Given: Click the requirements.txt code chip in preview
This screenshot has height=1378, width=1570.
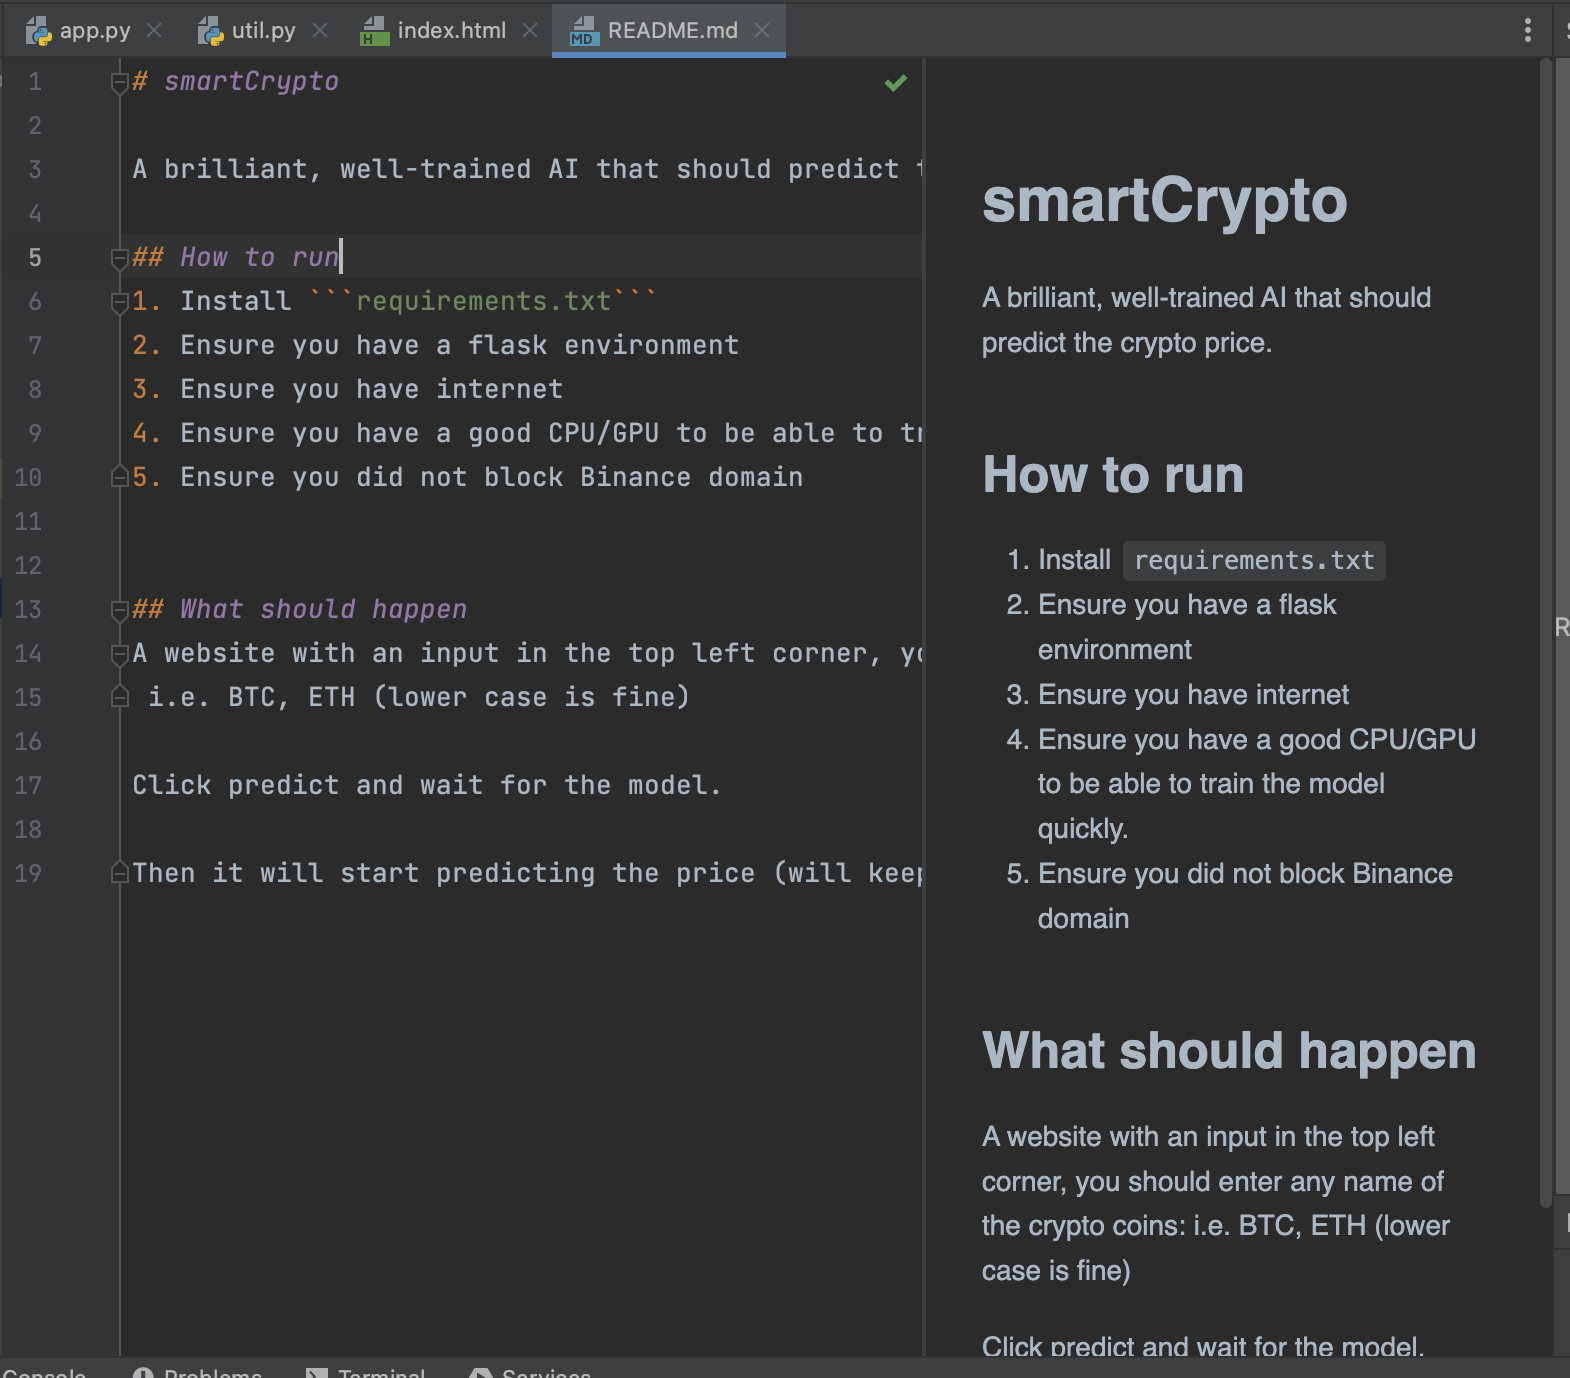Looking at the screenshot, I should pos(1254,561).
